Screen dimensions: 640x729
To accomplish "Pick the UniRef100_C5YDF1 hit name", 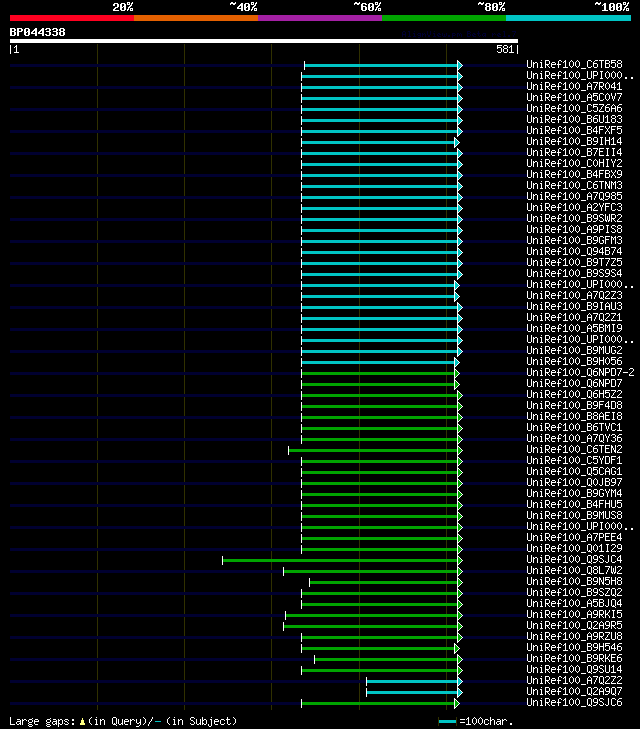I will click(x=574, y=460).
